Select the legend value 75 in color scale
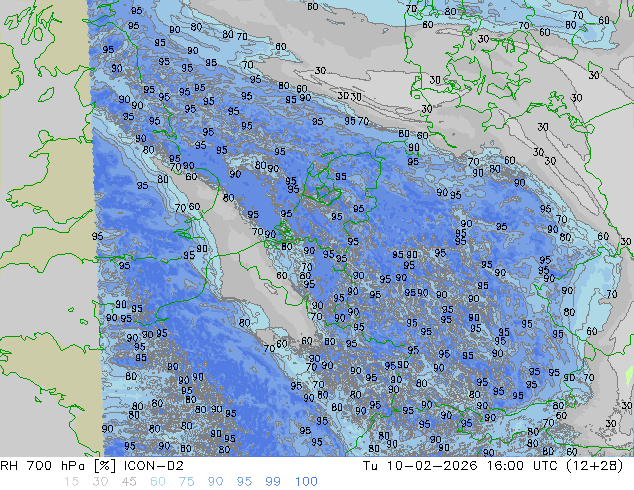The width and height of the screenshot is (634, 490). pyautogui.click(x=186, y=482)
